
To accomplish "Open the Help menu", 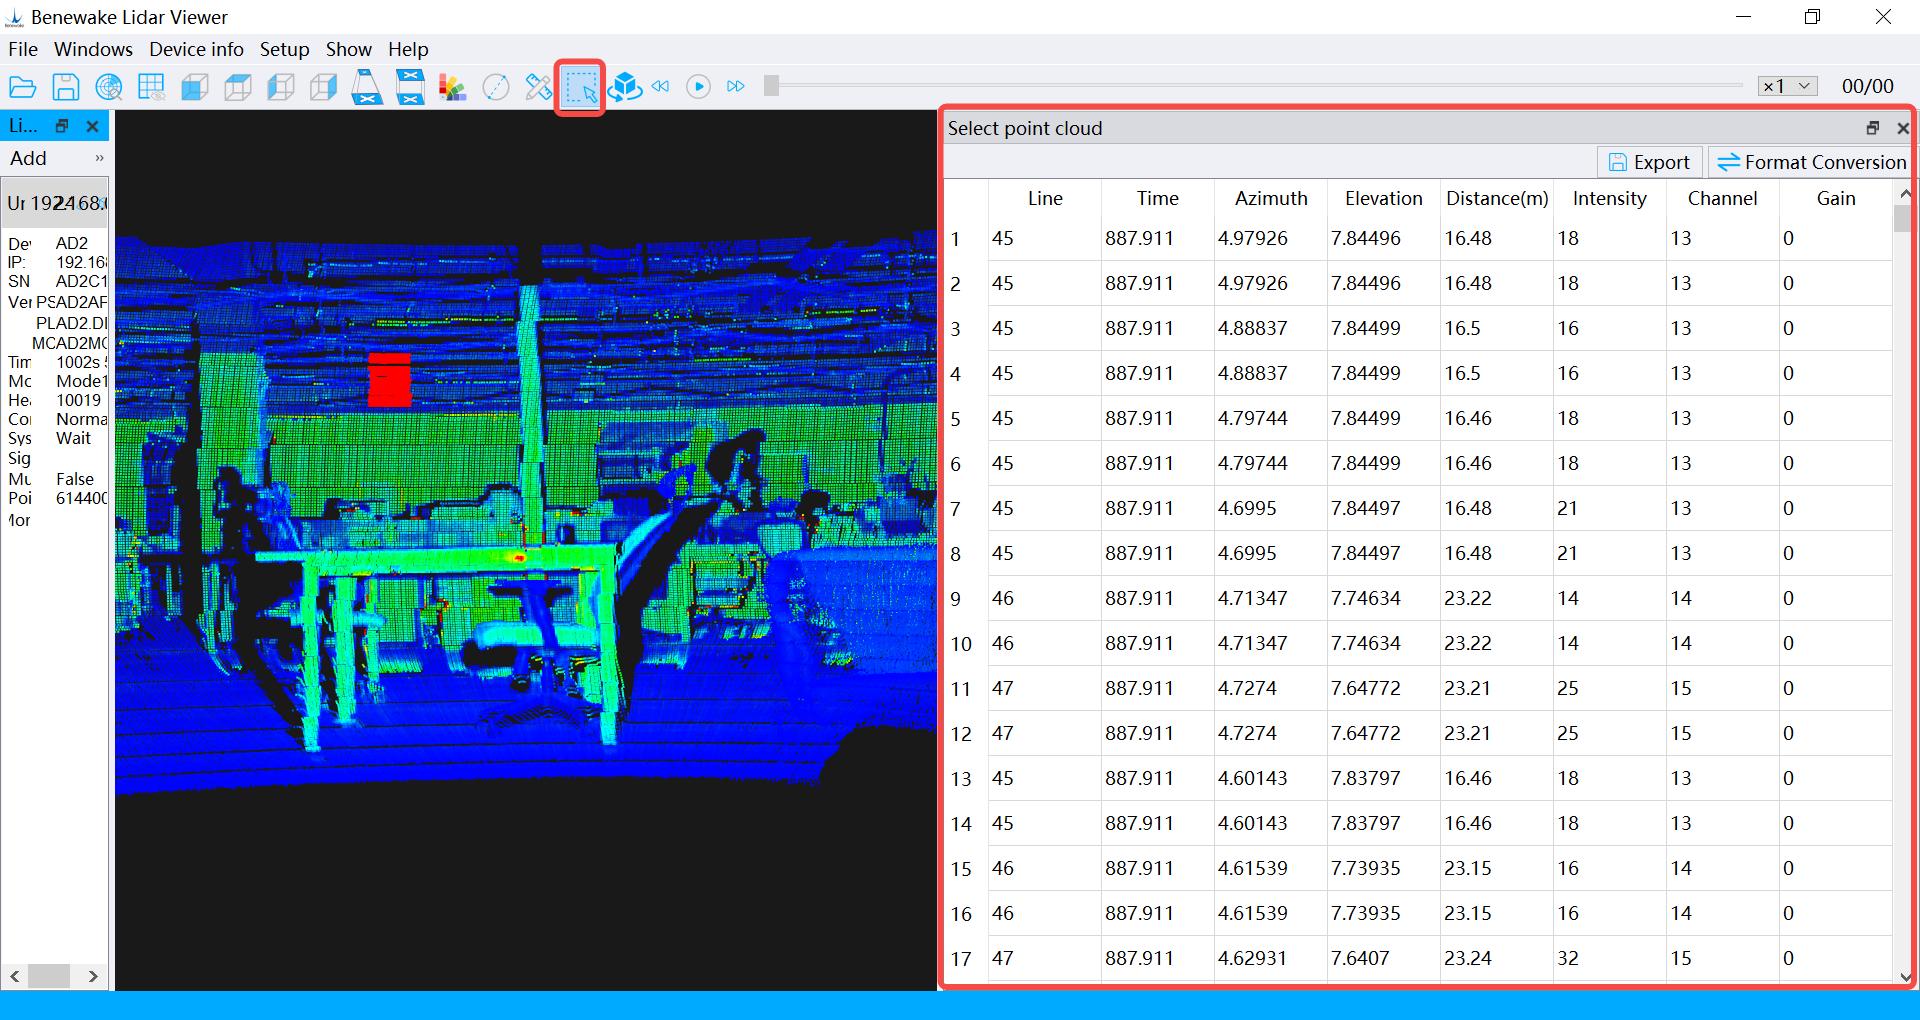I will pos(408,49).
